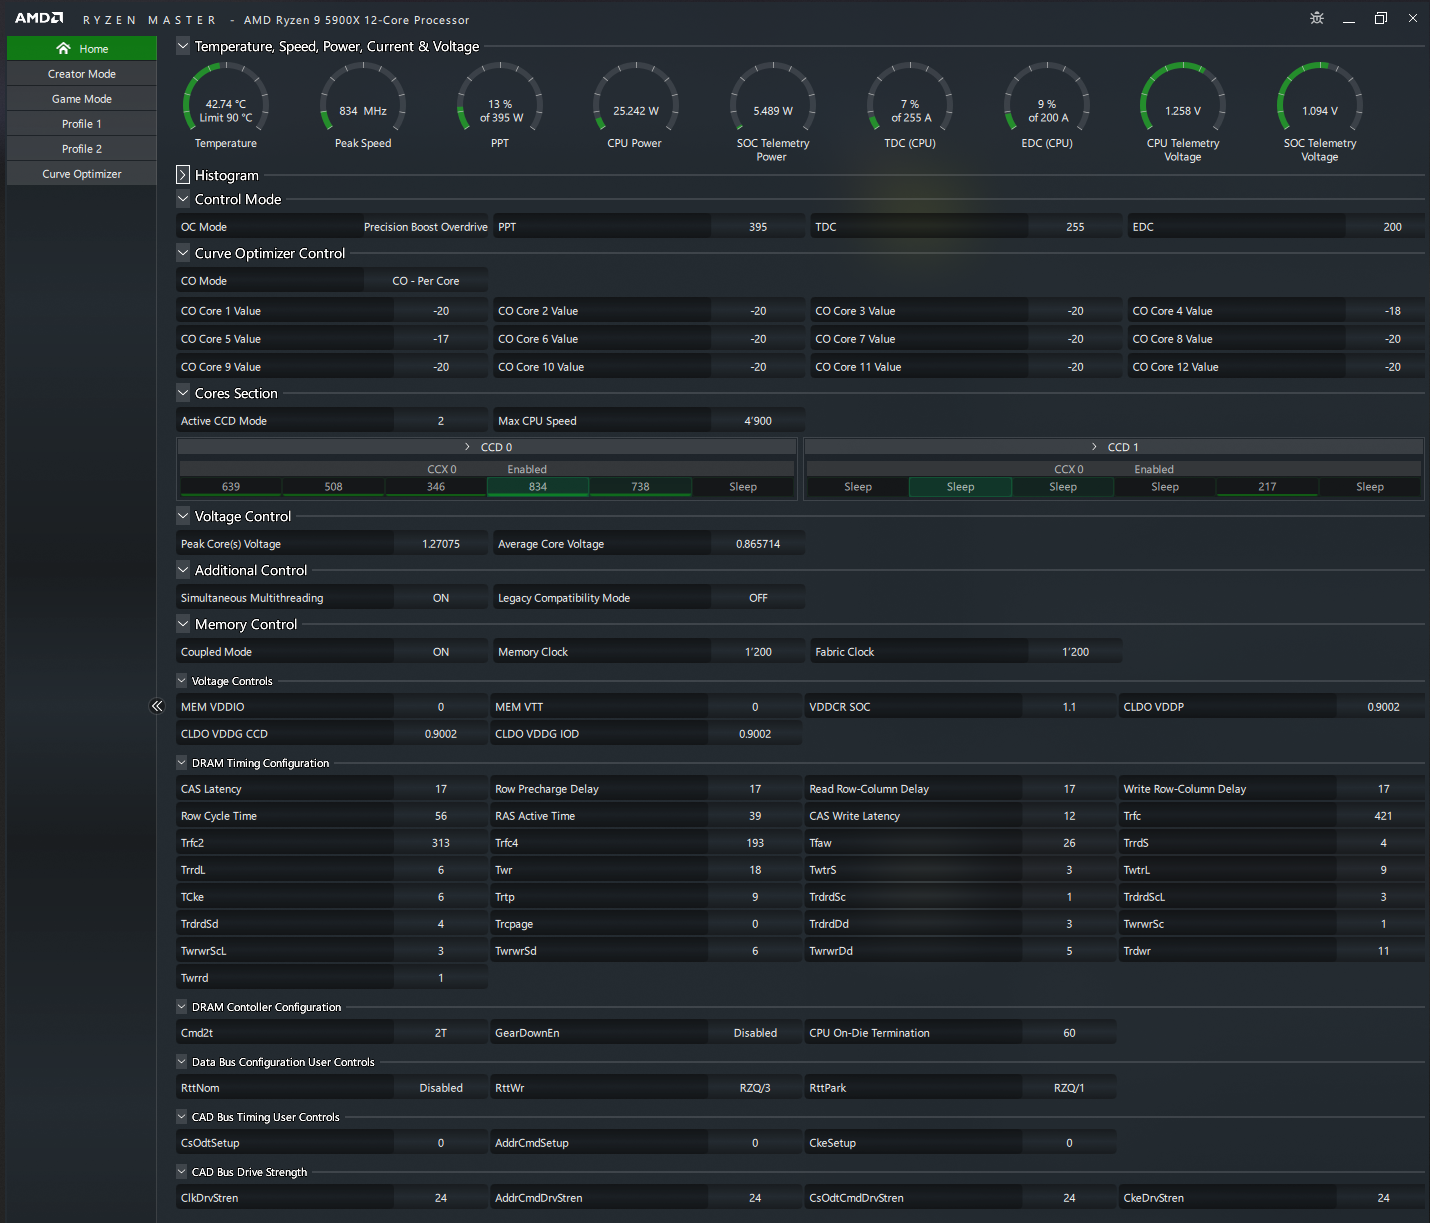This screenshot has width=1430, height=1223.
Task: Click CAS Latency value 17
Action: point(441,789)
